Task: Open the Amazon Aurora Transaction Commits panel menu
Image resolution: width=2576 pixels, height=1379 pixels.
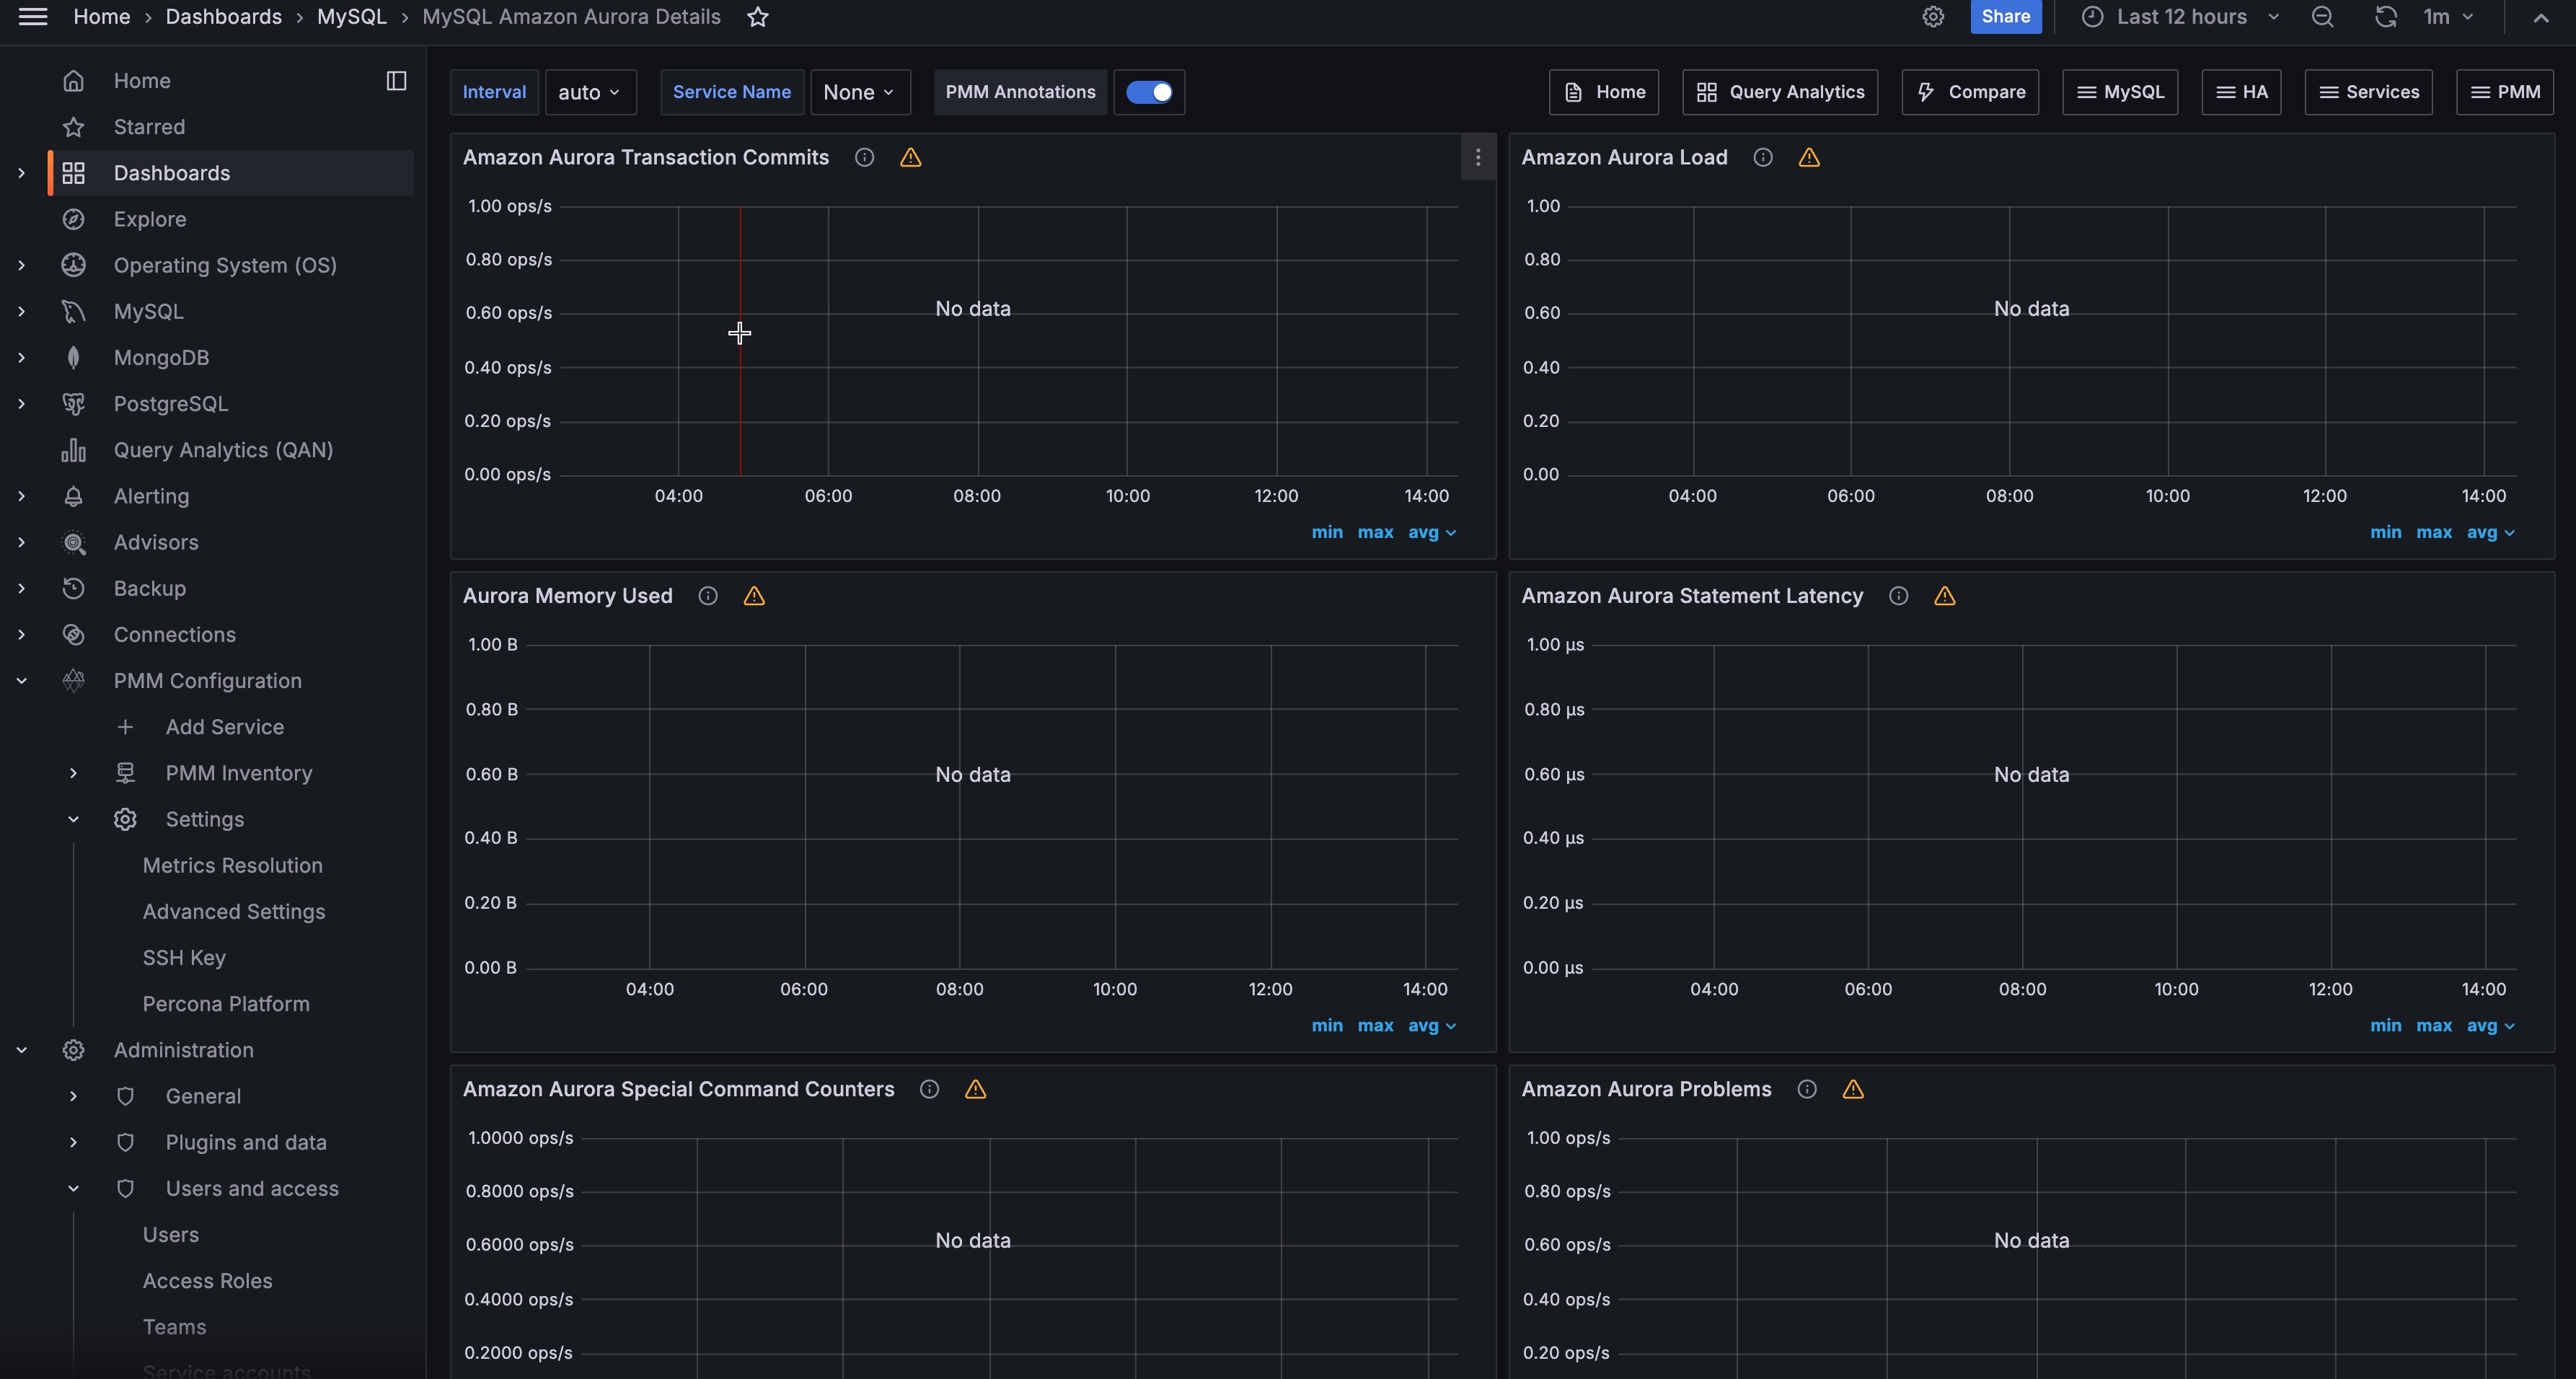Action: [1478, 158]
